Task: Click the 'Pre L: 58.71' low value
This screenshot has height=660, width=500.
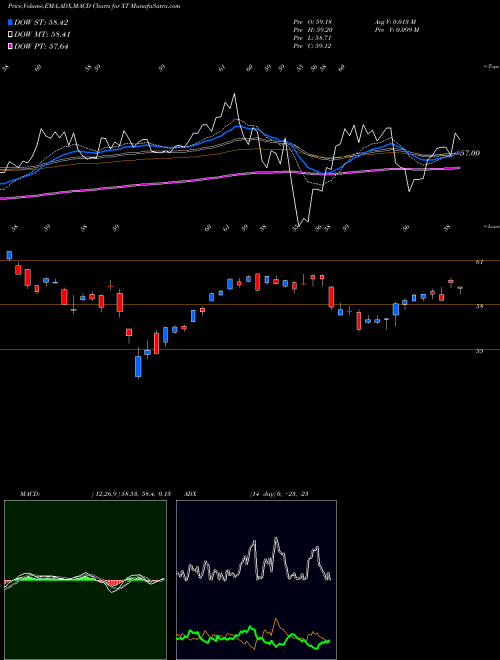Action: [312, 38]
